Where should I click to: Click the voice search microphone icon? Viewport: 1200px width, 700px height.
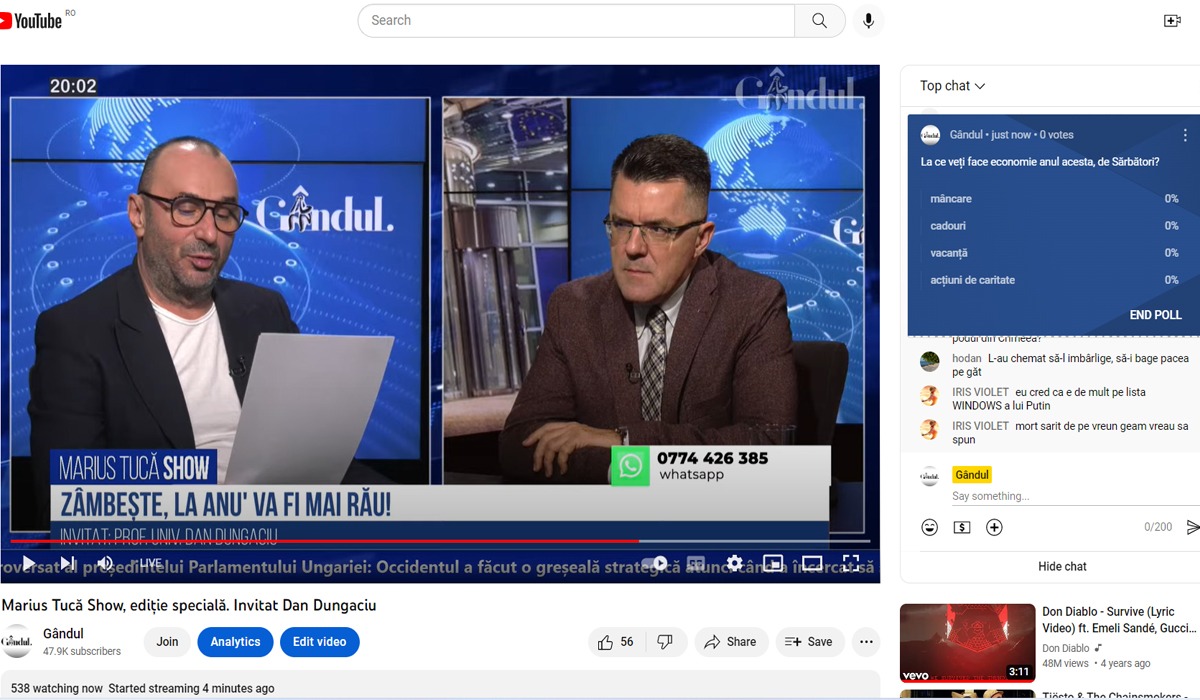(x=868, y=21)
